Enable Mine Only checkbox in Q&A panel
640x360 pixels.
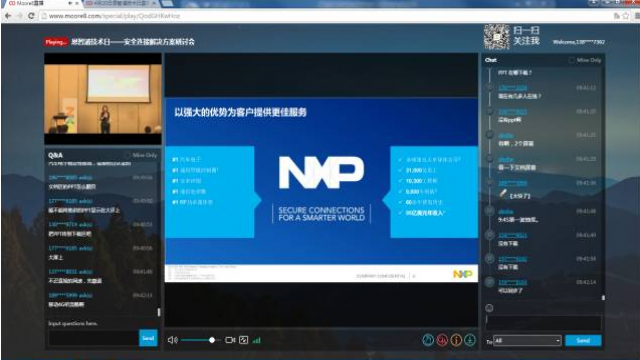coord(127,155)
